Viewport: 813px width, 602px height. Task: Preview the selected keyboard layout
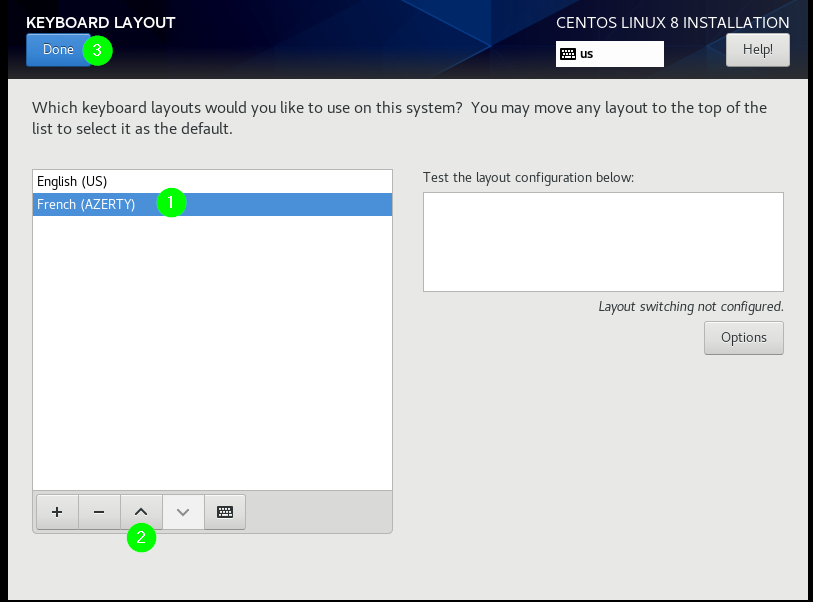pyautogui.click(x=225, y=512)
